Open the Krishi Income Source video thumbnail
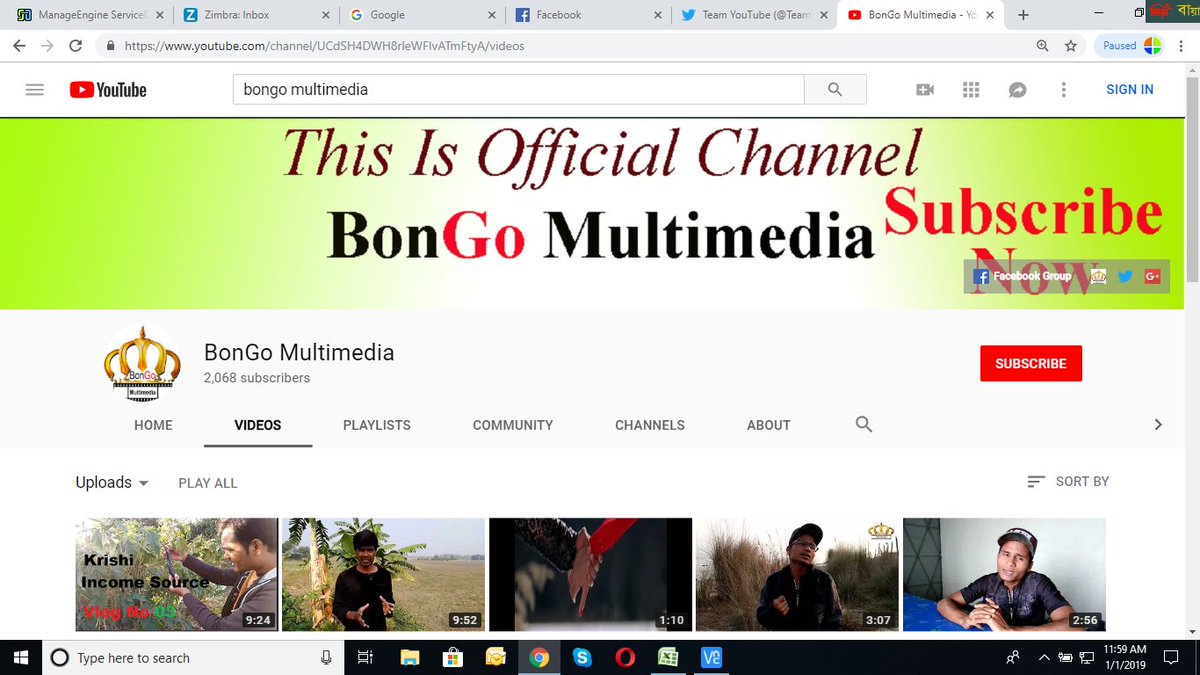Screen dimensions: 1200x675 177,574
